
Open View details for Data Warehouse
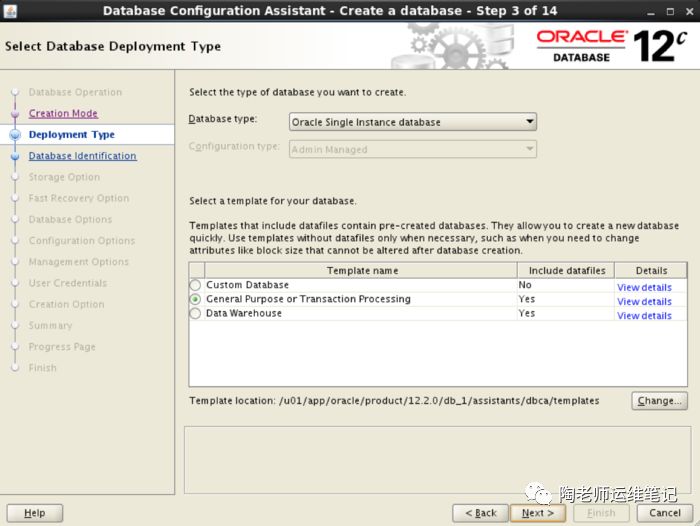click(x=644, y=315)
